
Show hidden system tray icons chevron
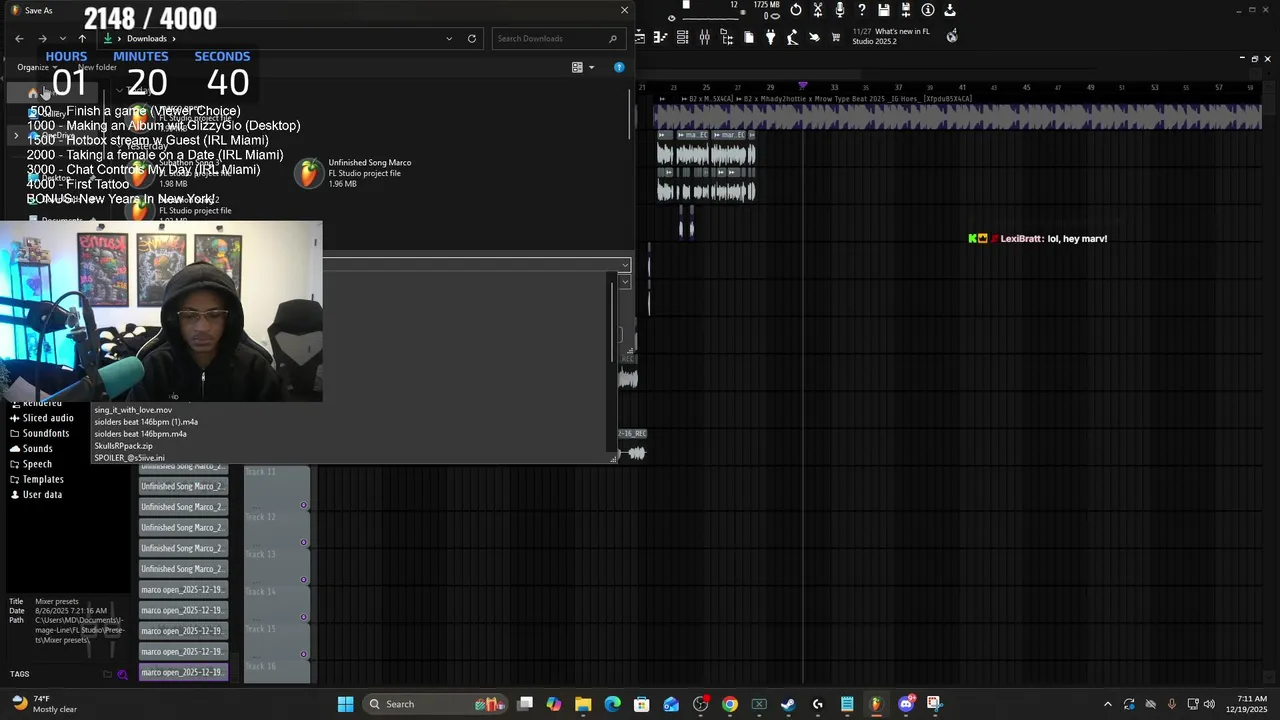(x=1107, y=704)
